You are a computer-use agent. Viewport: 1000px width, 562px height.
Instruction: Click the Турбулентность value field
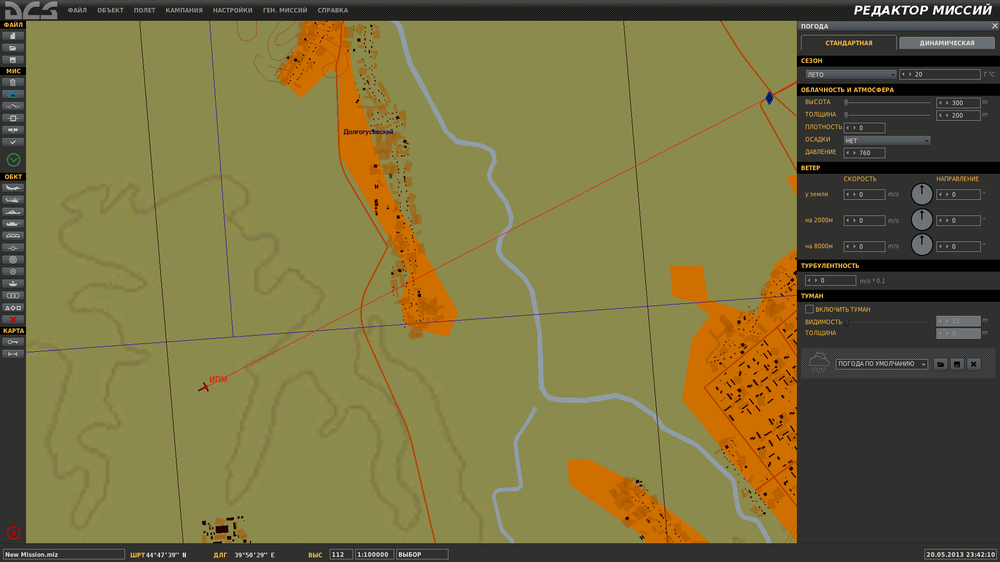(830, 281)
